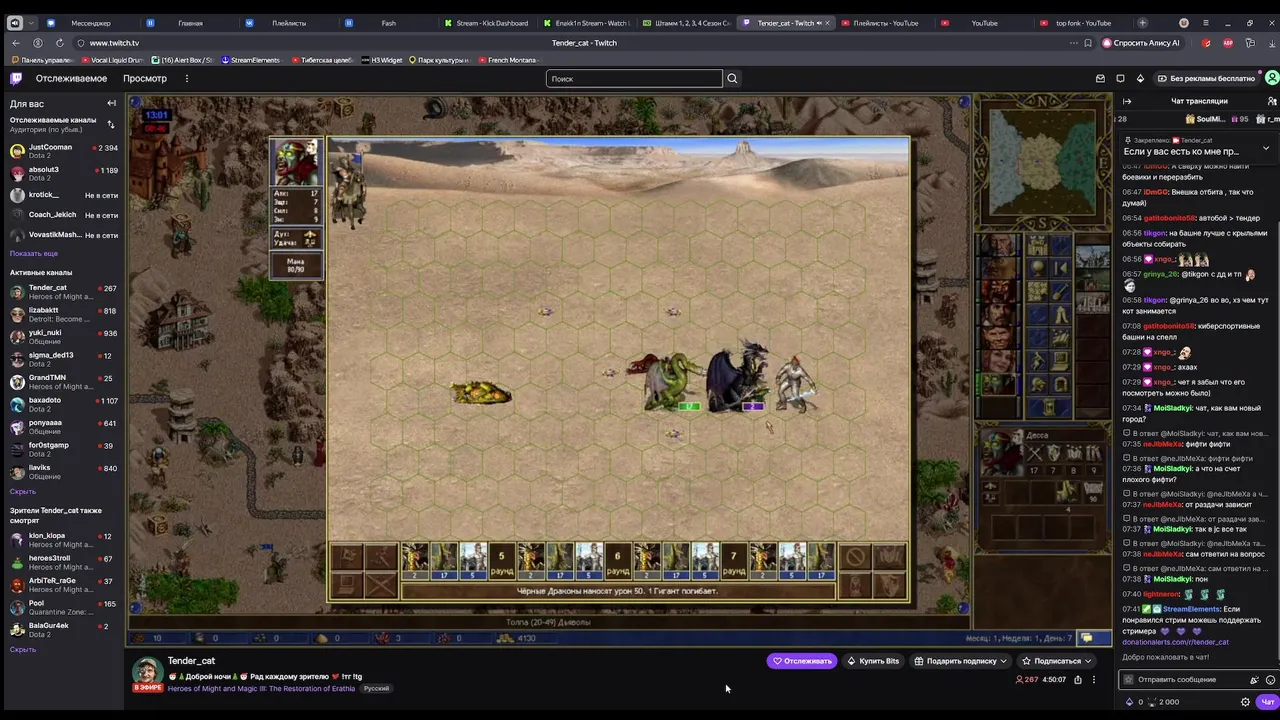Click the Поиск search field
Viewport: 1280px width, 720px height.
tap(634, 78)
